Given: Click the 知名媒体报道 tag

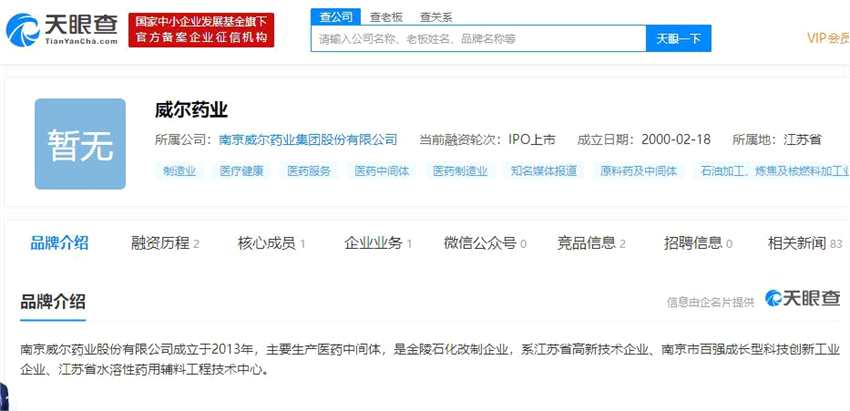Looking at the screenshot, I should point(544,171).
